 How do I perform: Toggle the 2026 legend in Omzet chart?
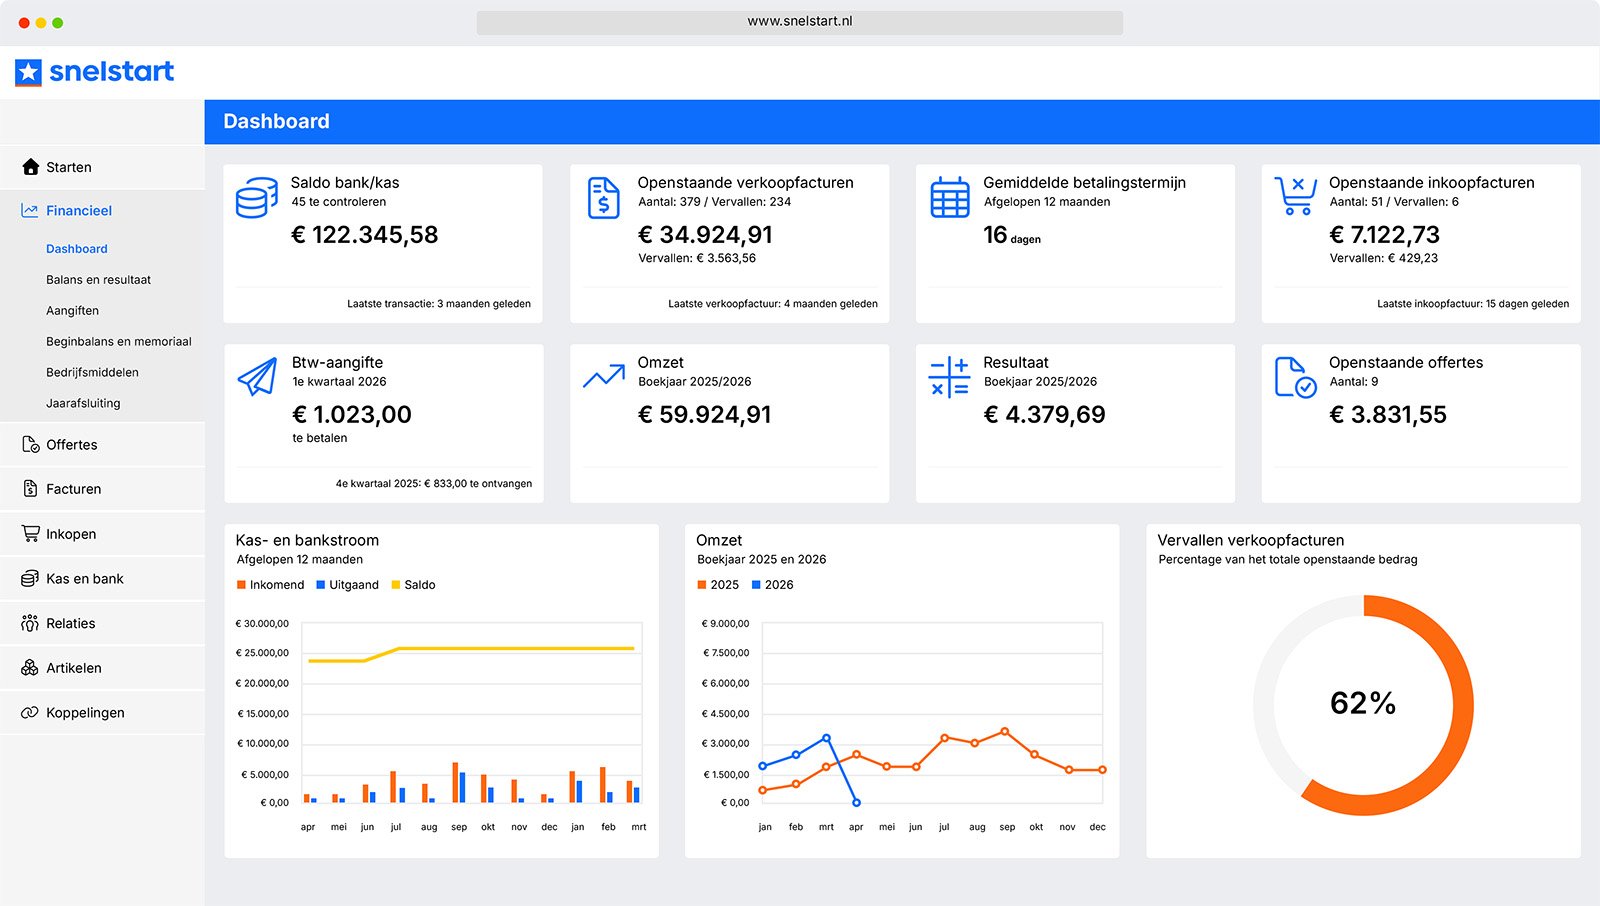coord(772,585)
